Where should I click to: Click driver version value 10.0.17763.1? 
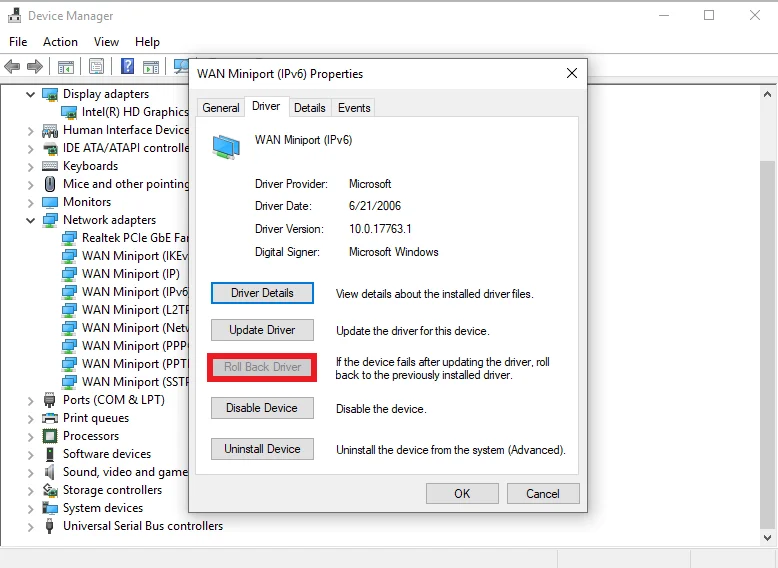click(380, 229)
